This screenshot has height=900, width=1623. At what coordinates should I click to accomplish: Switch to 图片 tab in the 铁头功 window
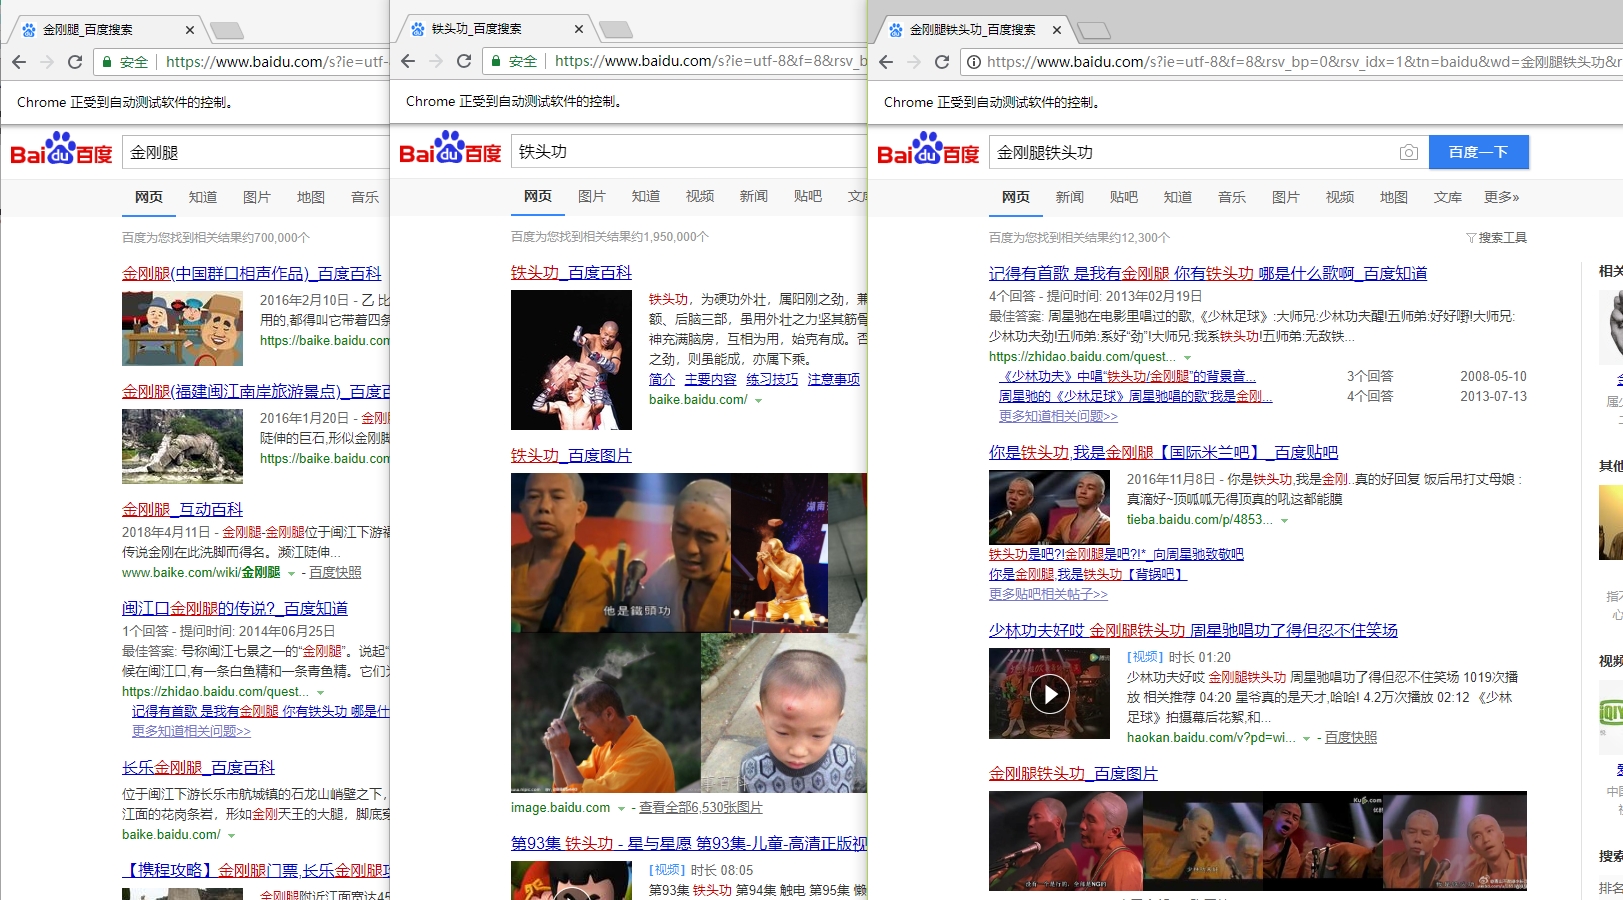(x=591, y=196)
